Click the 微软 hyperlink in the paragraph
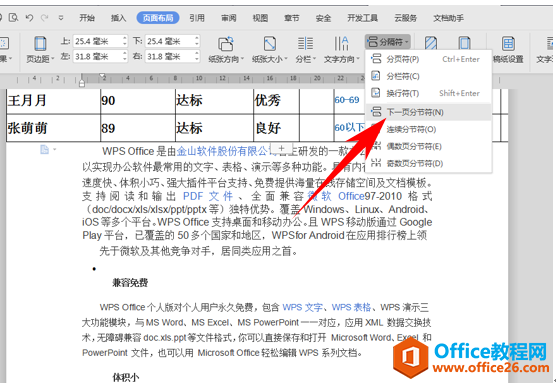Viewport: 556px width, 385px height. point(319,196)
